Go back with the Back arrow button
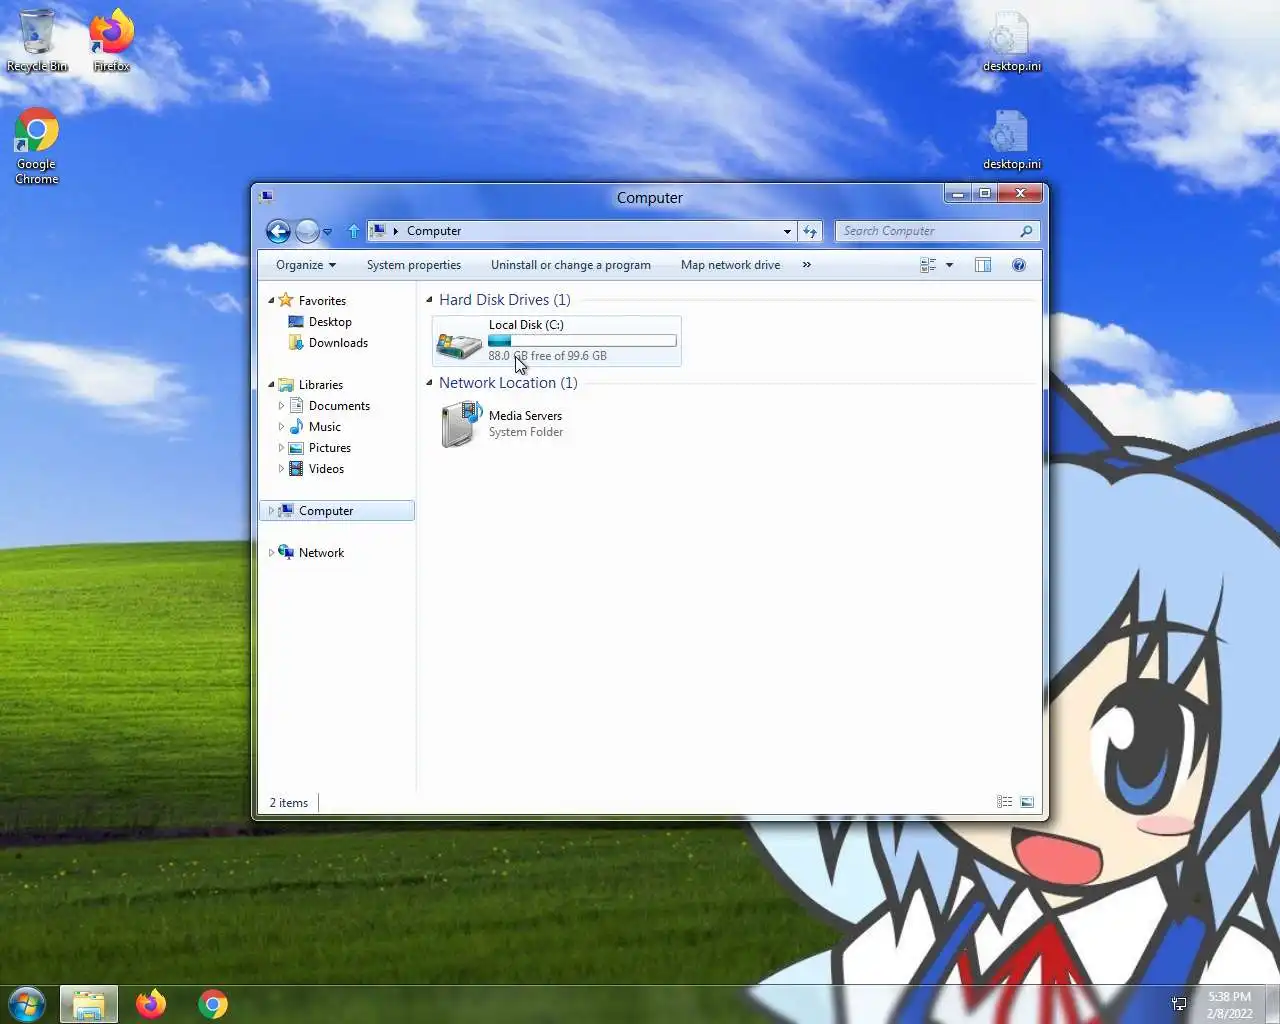1280x1024 pixels. (x=278, y=231)
